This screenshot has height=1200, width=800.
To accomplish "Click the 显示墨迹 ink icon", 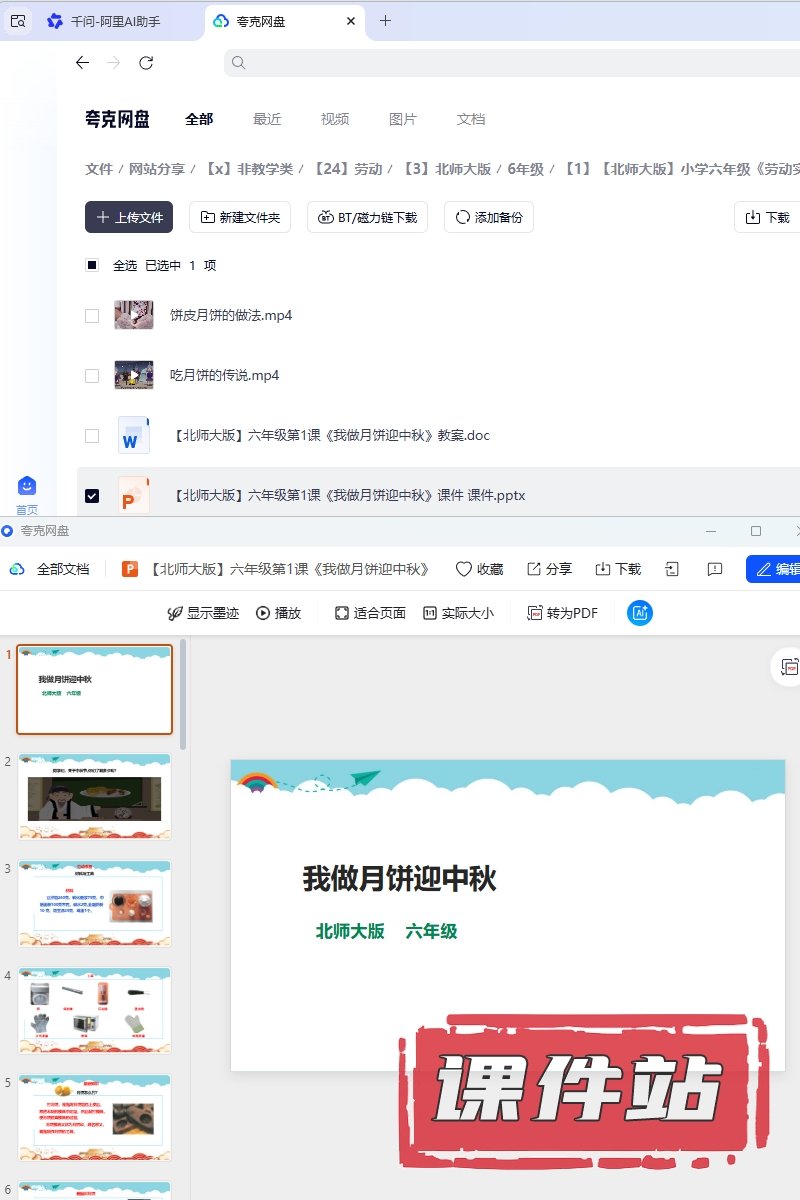I will 175,613.
